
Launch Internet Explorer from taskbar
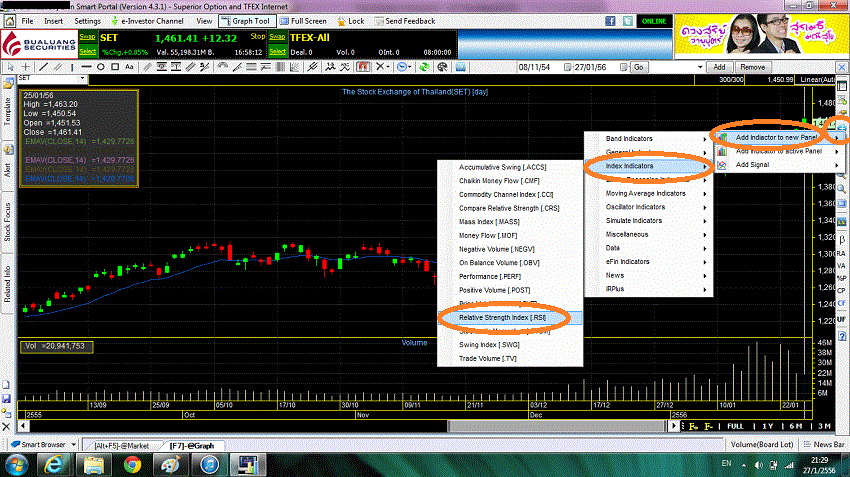[x=53, y=465]
